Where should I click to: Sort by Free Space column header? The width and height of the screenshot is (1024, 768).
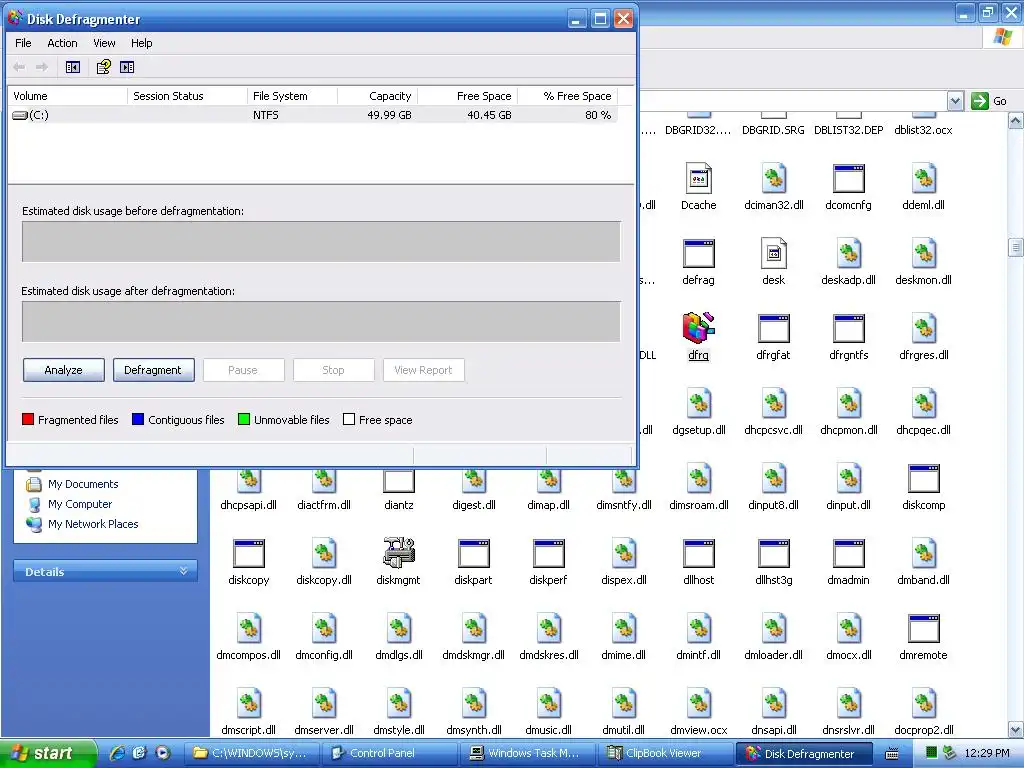click(468, 96)
